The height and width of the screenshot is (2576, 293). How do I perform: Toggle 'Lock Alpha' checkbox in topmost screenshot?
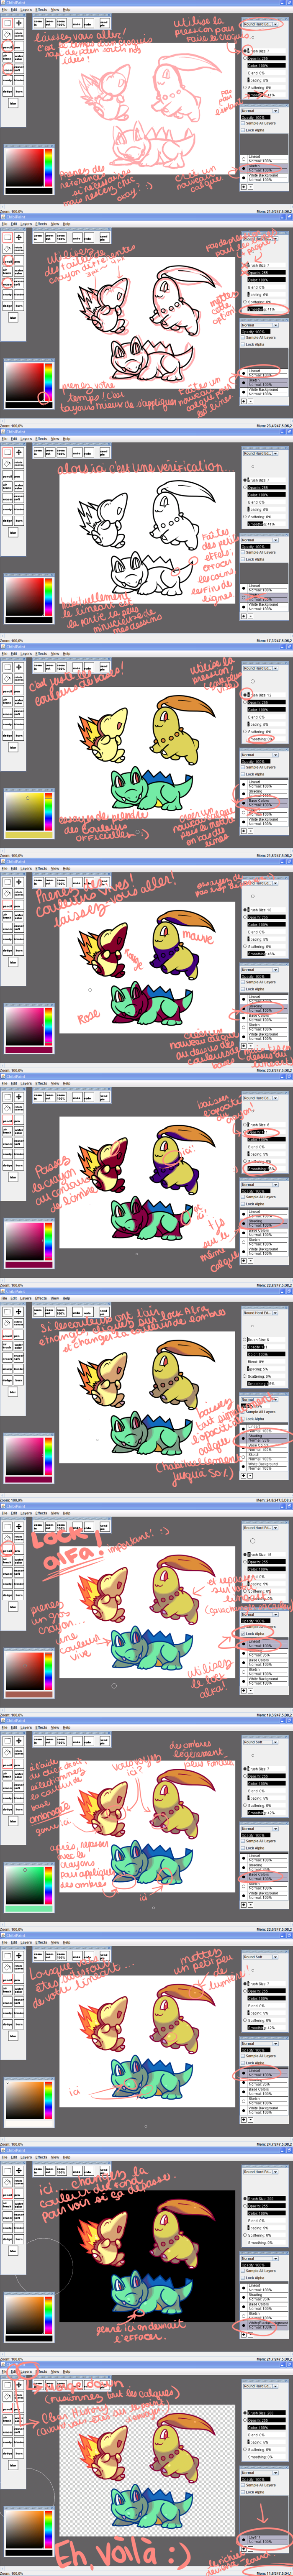pyautogui.click(x=243, y=130)
